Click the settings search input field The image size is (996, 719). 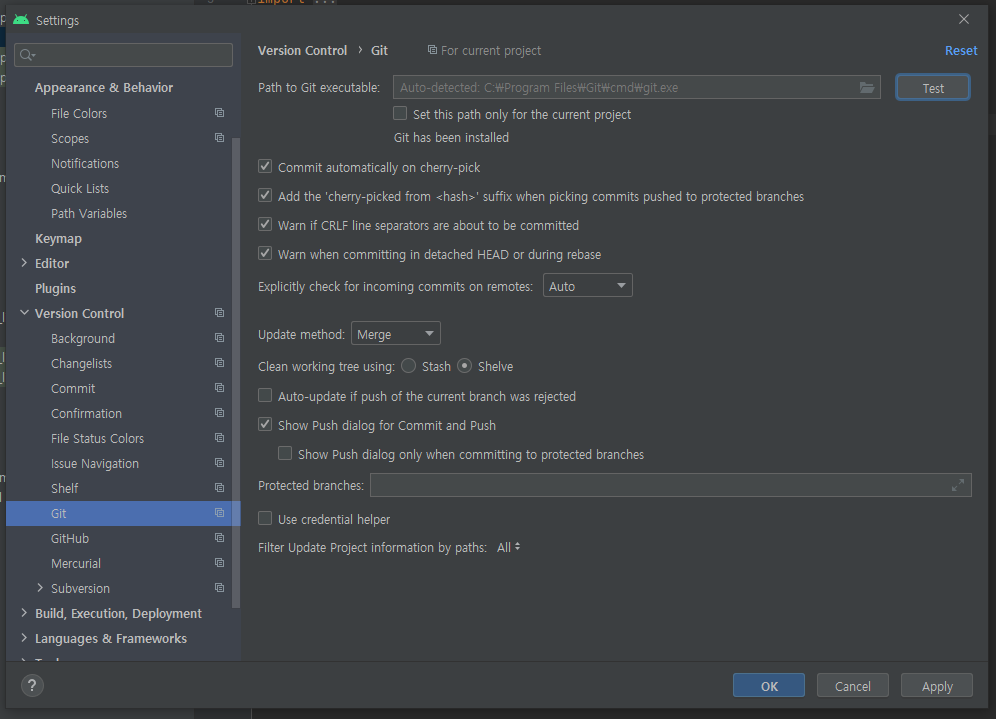point(124,55)
